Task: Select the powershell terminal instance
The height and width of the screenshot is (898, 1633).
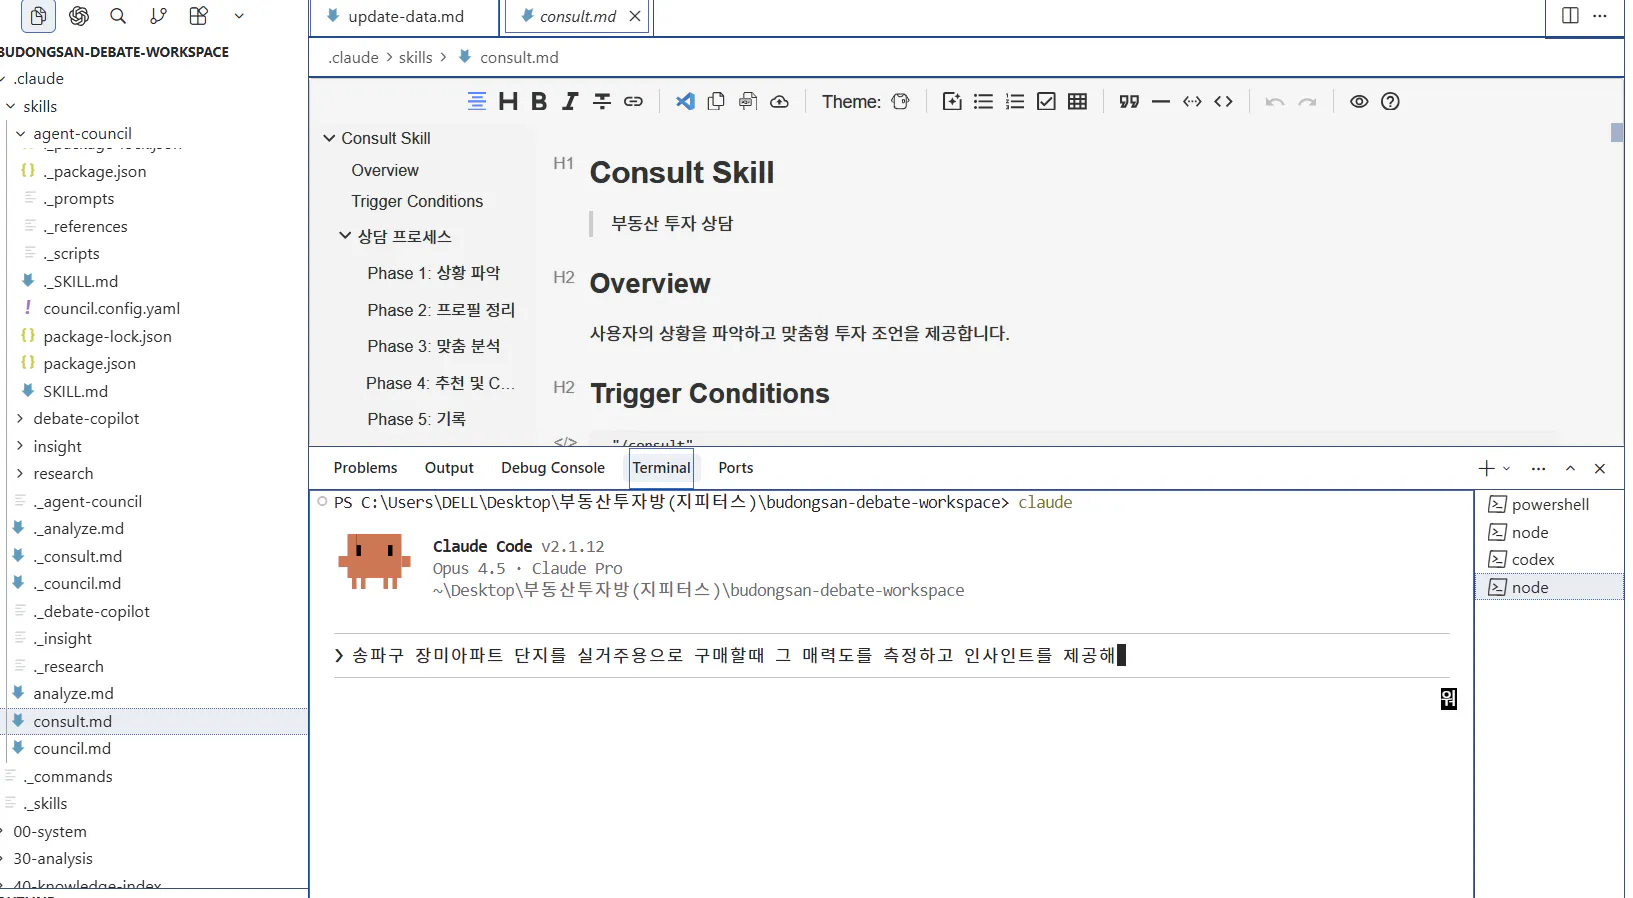Action: [1549, 504]
